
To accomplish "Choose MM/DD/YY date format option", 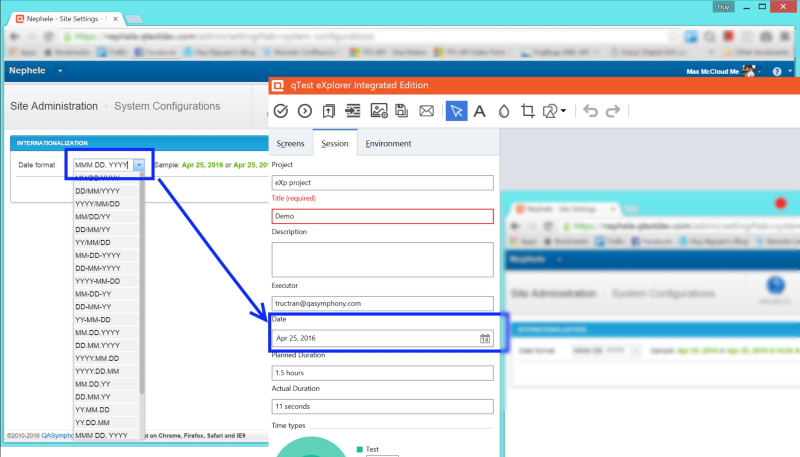I will tap(106, 217).
